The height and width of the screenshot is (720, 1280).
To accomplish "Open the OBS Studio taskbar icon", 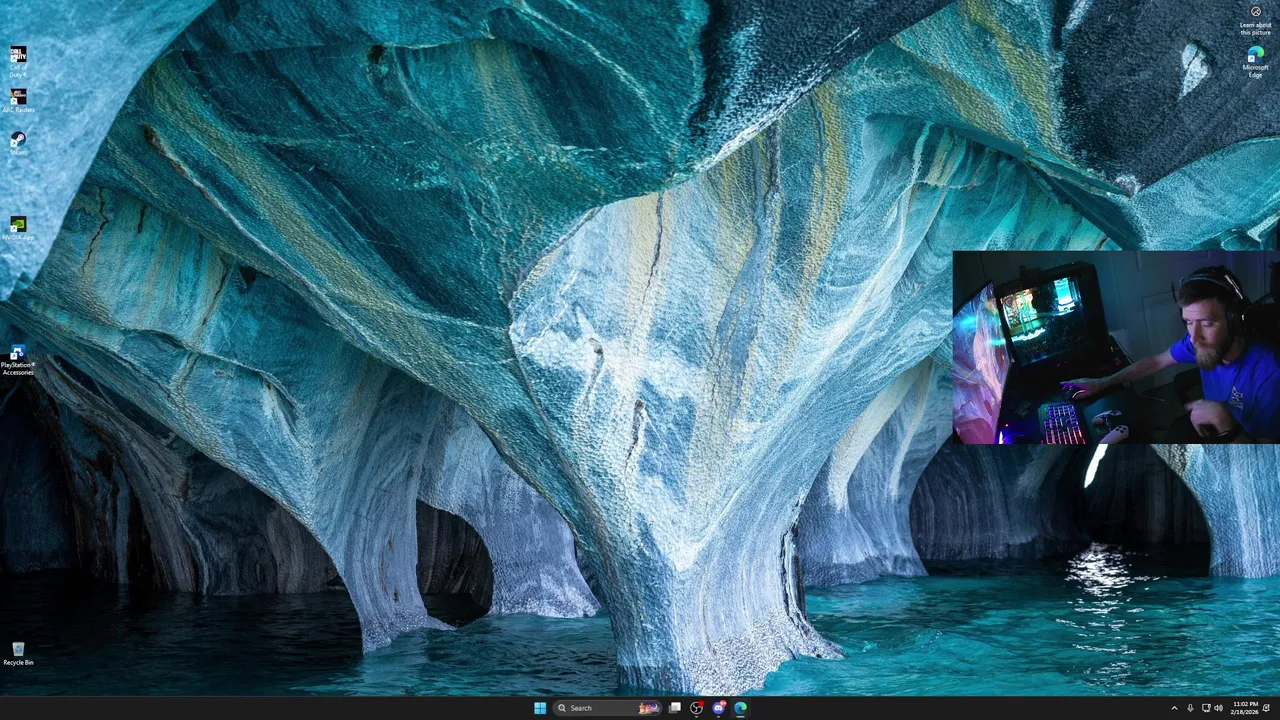I will (697, 708).
